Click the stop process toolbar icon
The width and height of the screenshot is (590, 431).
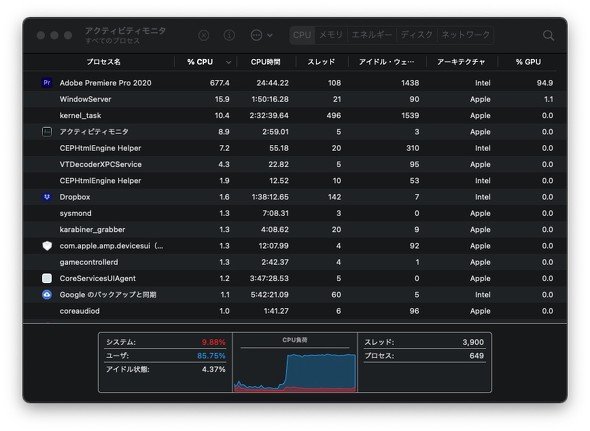204,35
